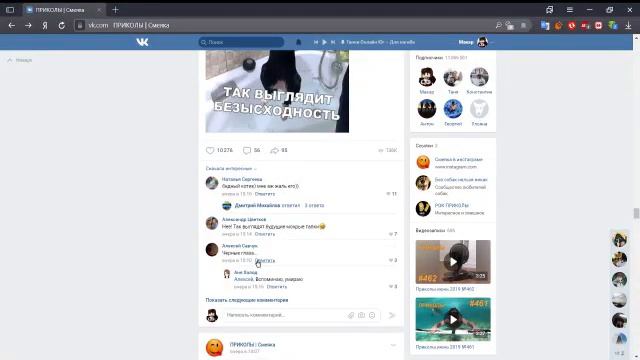This screenshot has height=360, width=640.
Task: Open the next post's 'ПРИКОЛЫ | Смеха' title
Action: 252,345
